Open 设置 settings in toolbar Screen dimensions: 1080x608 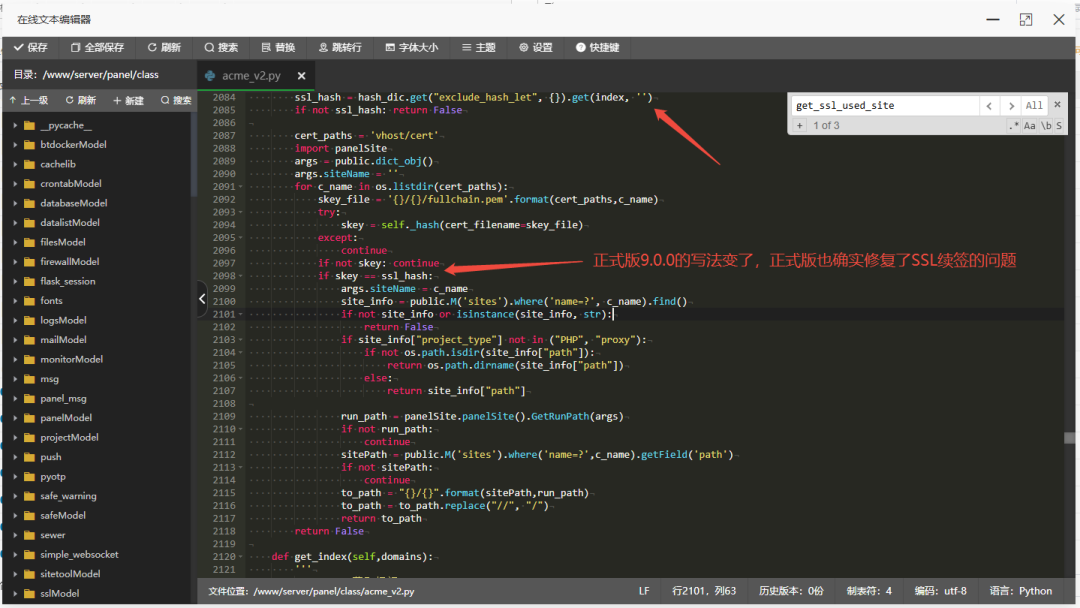pyautogui.click(x=536, y=48)
